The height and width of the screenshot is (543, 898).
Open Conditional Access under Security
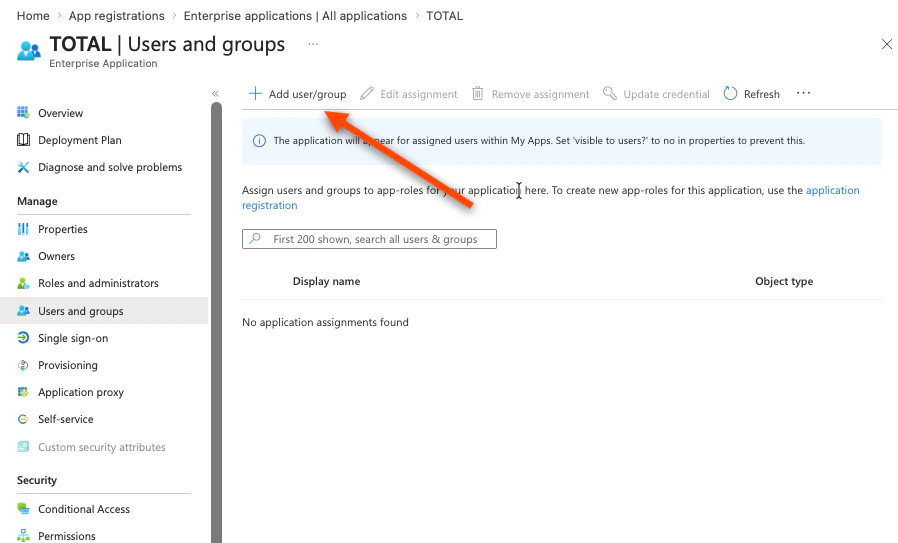pyautogui.click(x=84, y=509)
